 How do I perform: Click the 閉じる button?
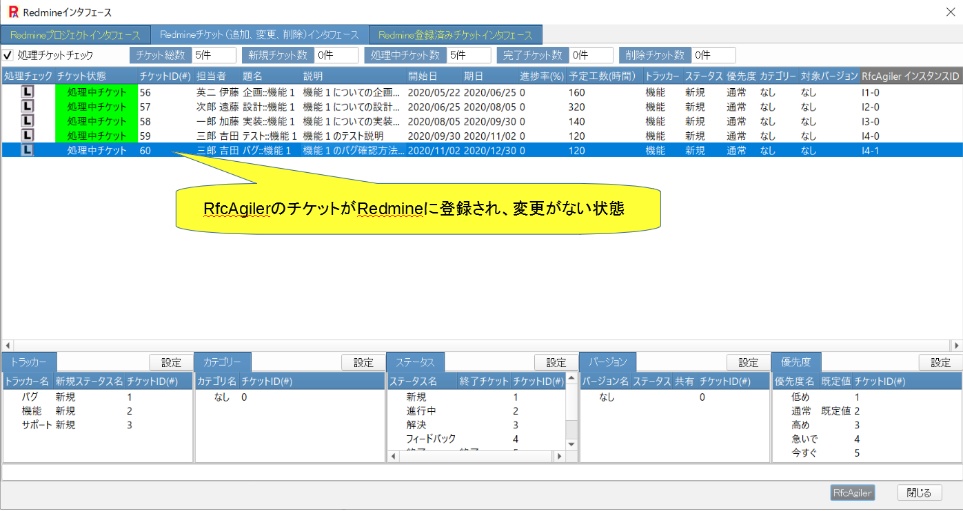919,493
